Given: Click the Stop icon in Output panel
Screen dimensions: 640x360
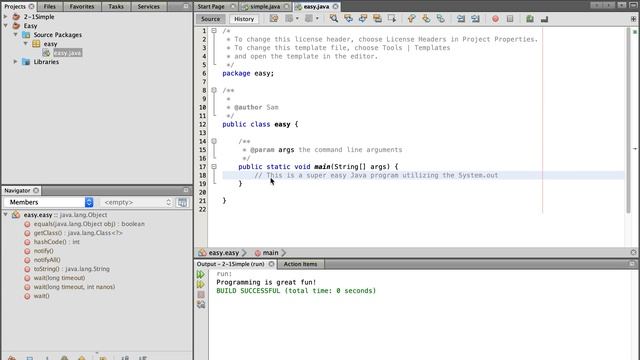Looking at the screenshot, I should coord(201,294).
